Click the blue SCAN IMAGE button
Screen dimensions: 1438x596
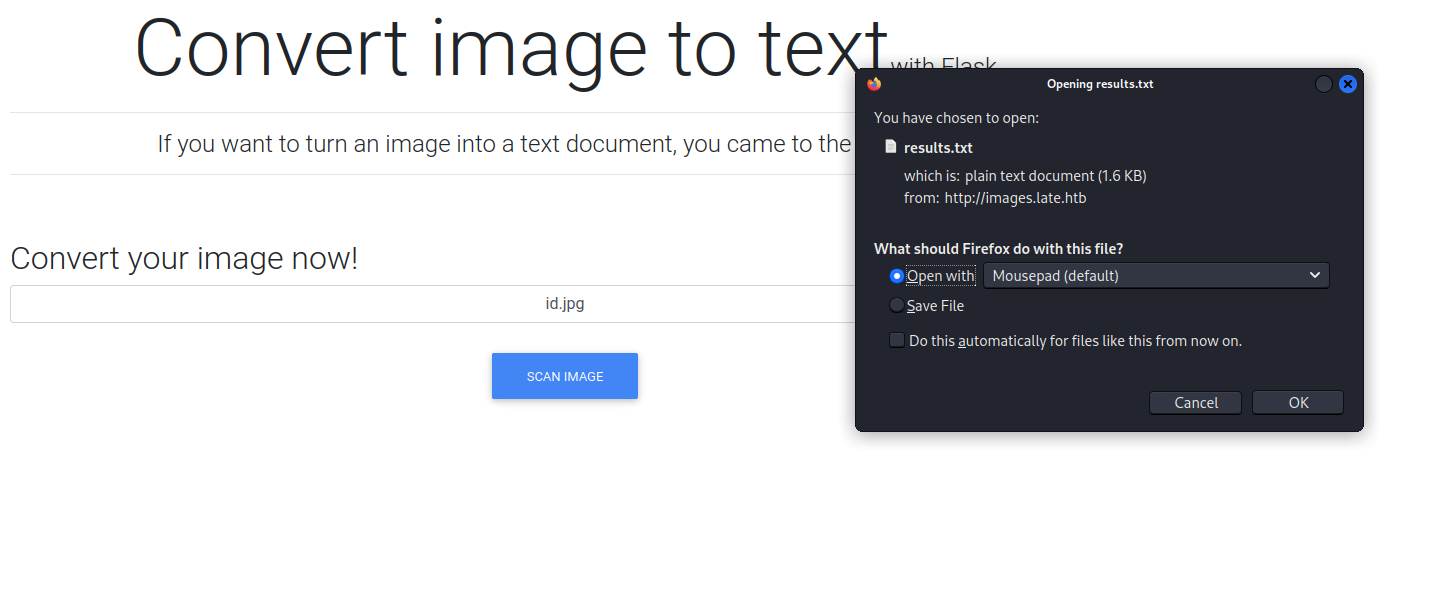pos(564,376)
